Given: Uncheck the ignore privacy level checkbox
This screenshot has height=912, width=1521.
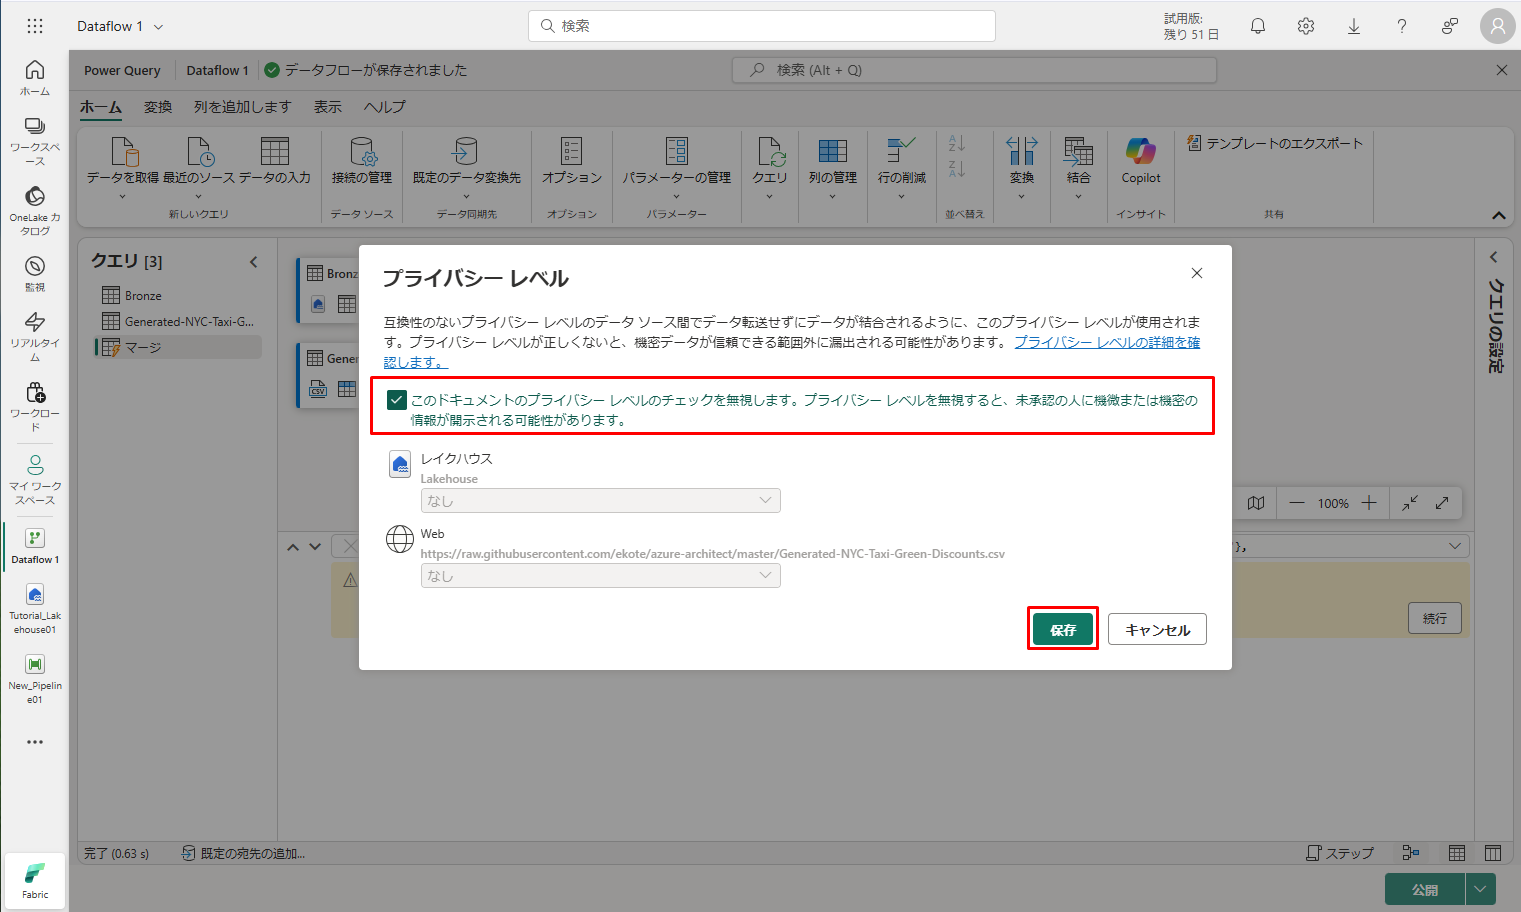Looking at the screenshot, I should pyautogui.click(x=397, y=400).
